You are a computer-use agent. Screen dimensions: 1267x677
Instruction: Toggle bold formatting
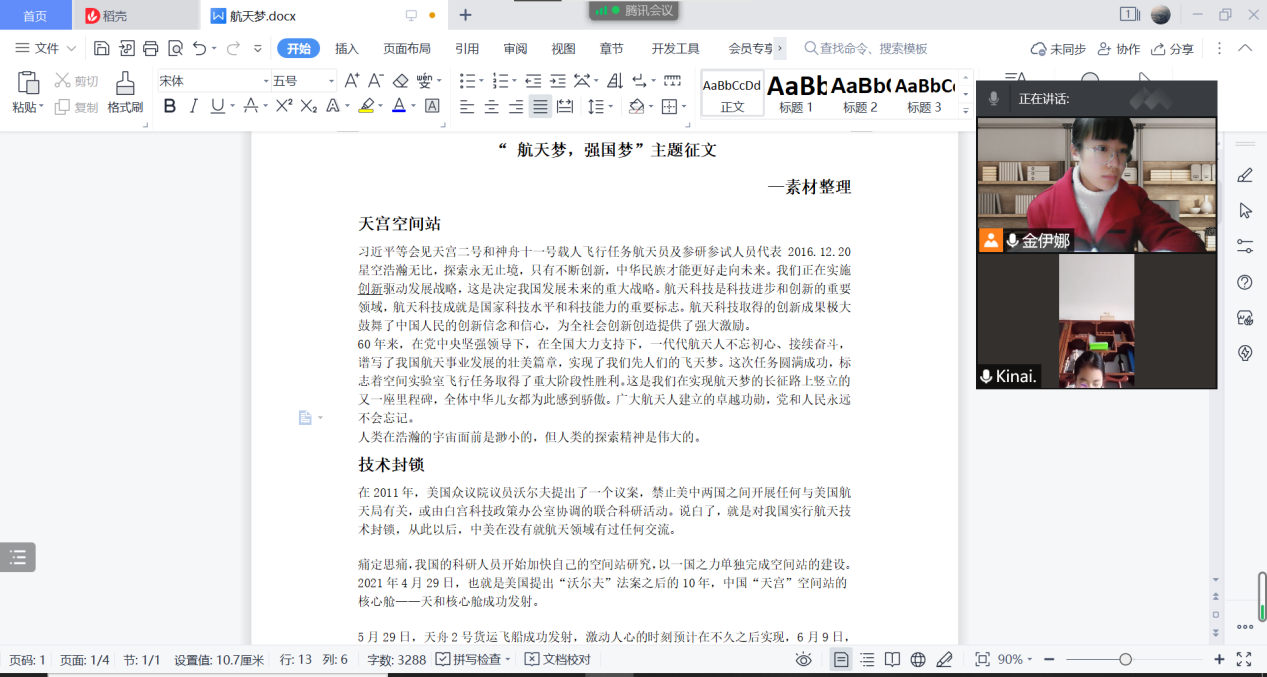click(169, 106)
